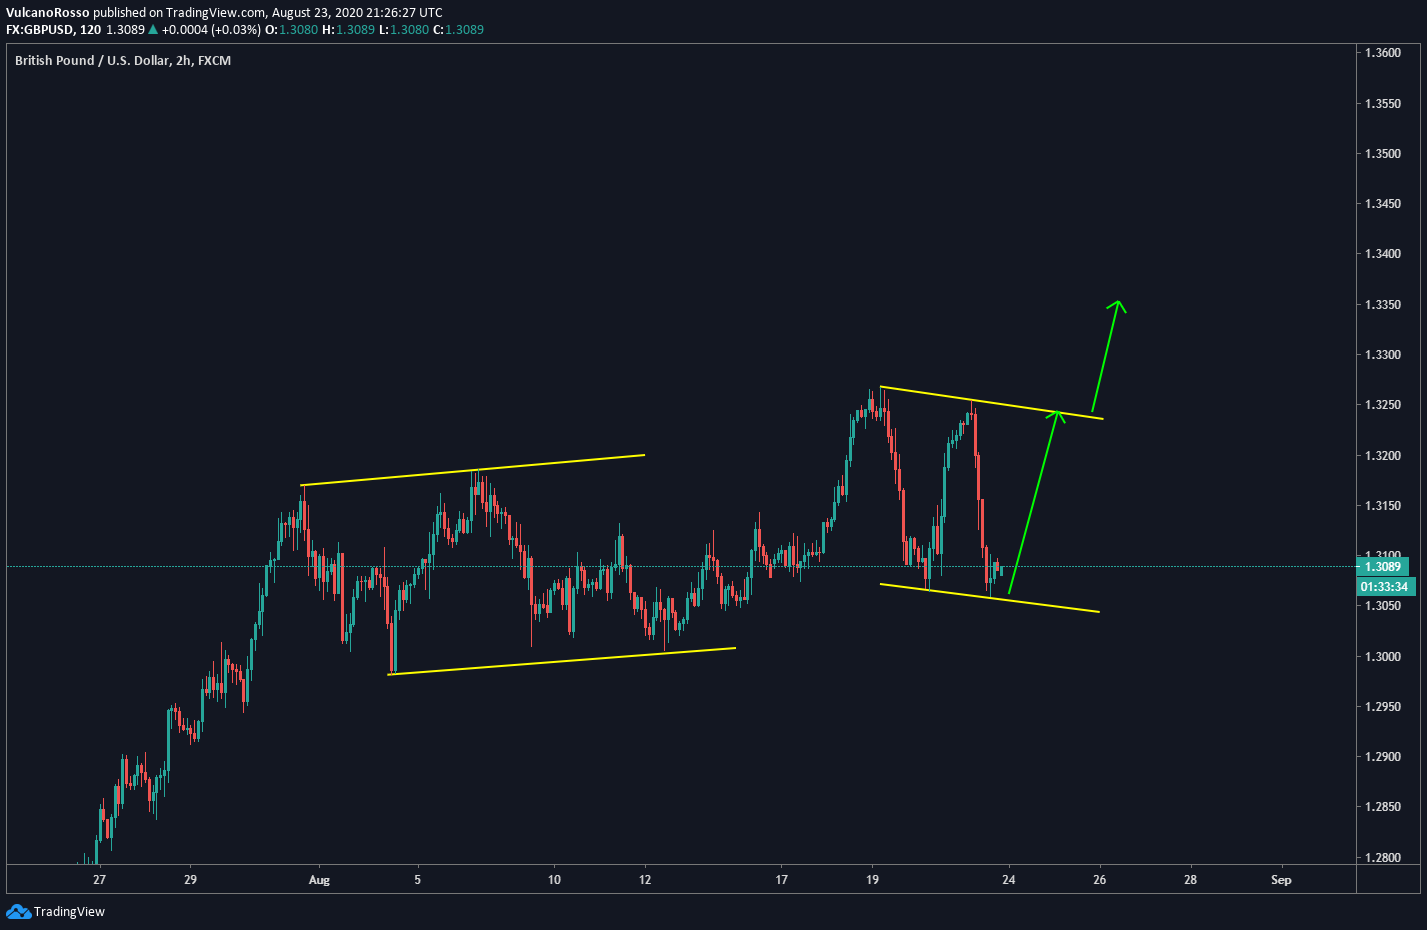Click date label 26 on time axis
Image resolution: width=1427 pixels, height=930 pixels.
[1100, 880]
